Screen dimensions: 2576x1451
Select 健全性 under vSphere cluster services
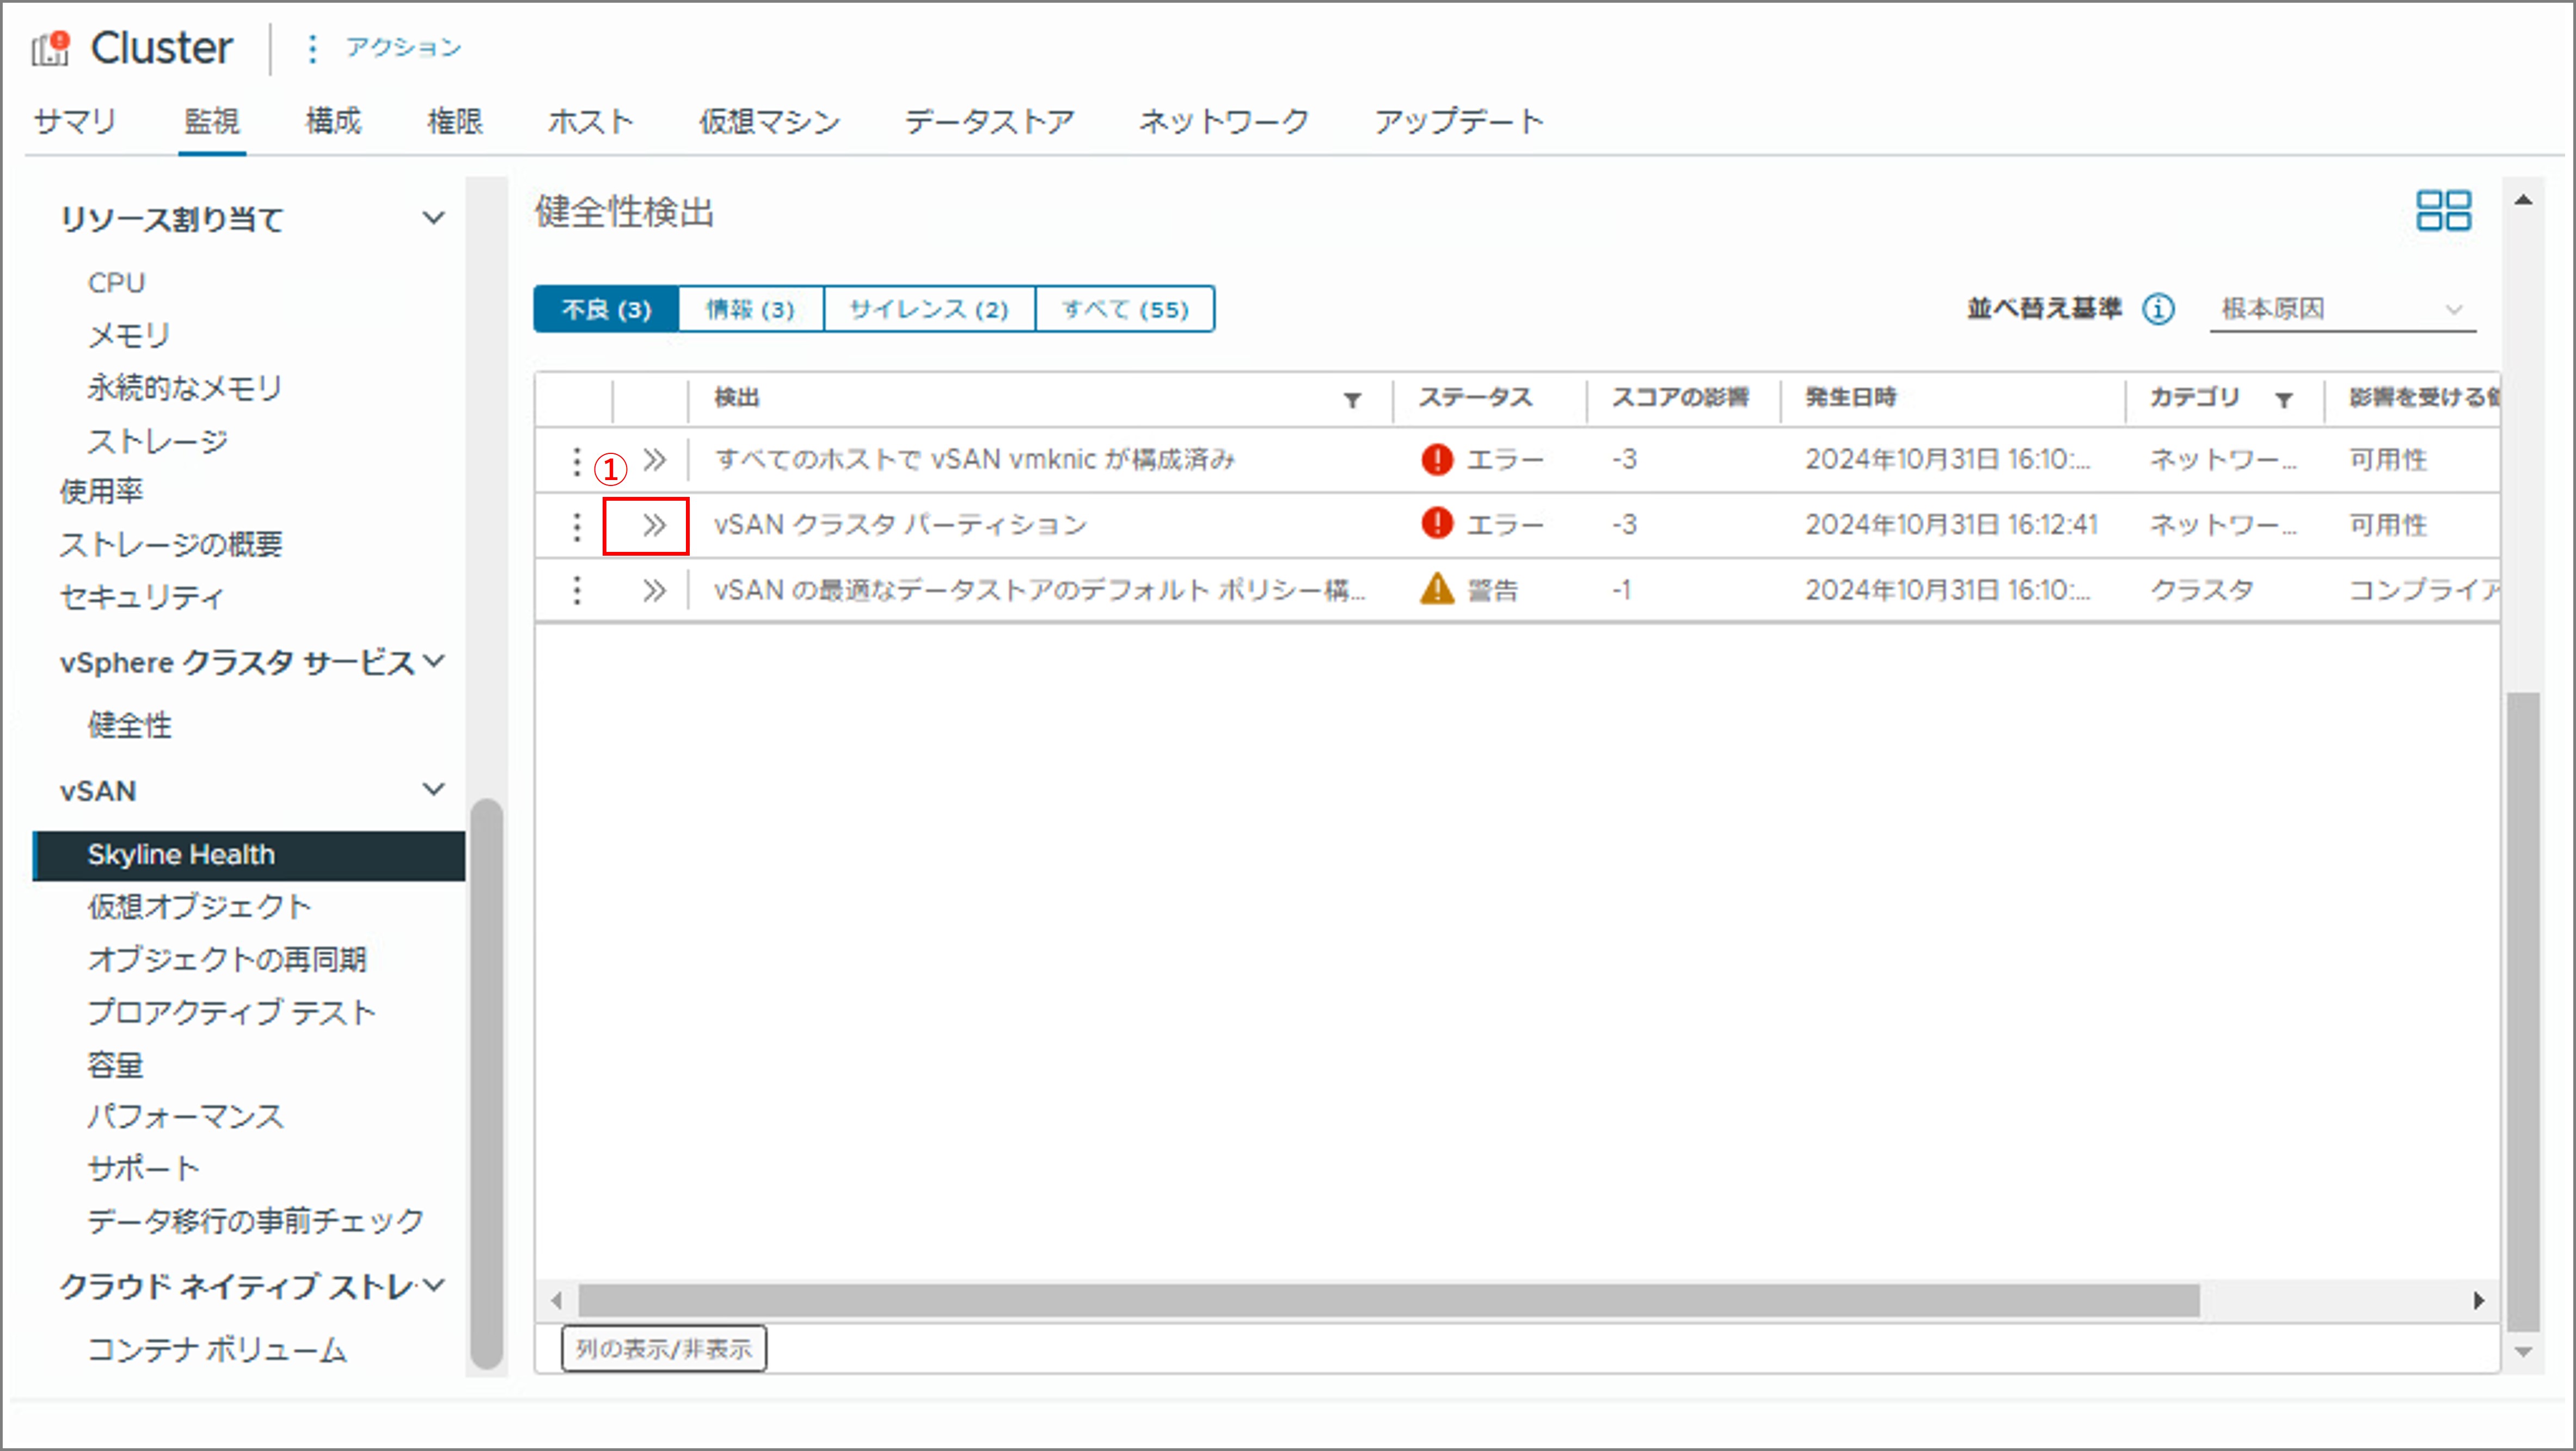[x=130, y=725]
